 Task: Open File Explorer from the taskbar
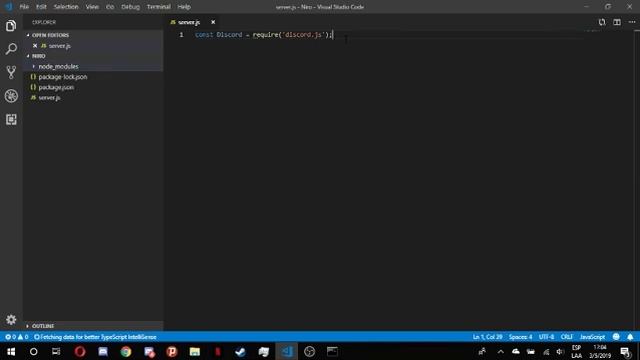(x=195, y=351)
